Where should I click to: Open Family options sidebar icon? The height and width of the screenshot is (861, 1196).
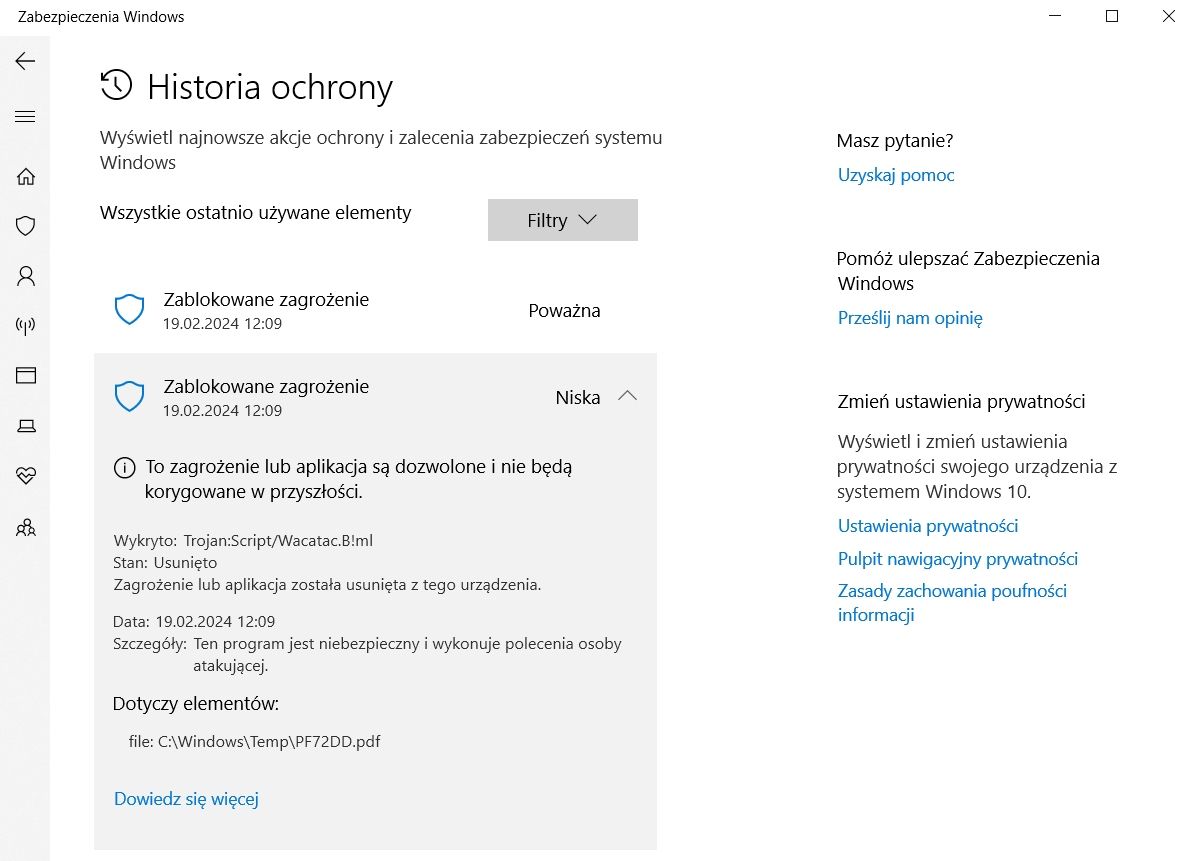(26, 527)
